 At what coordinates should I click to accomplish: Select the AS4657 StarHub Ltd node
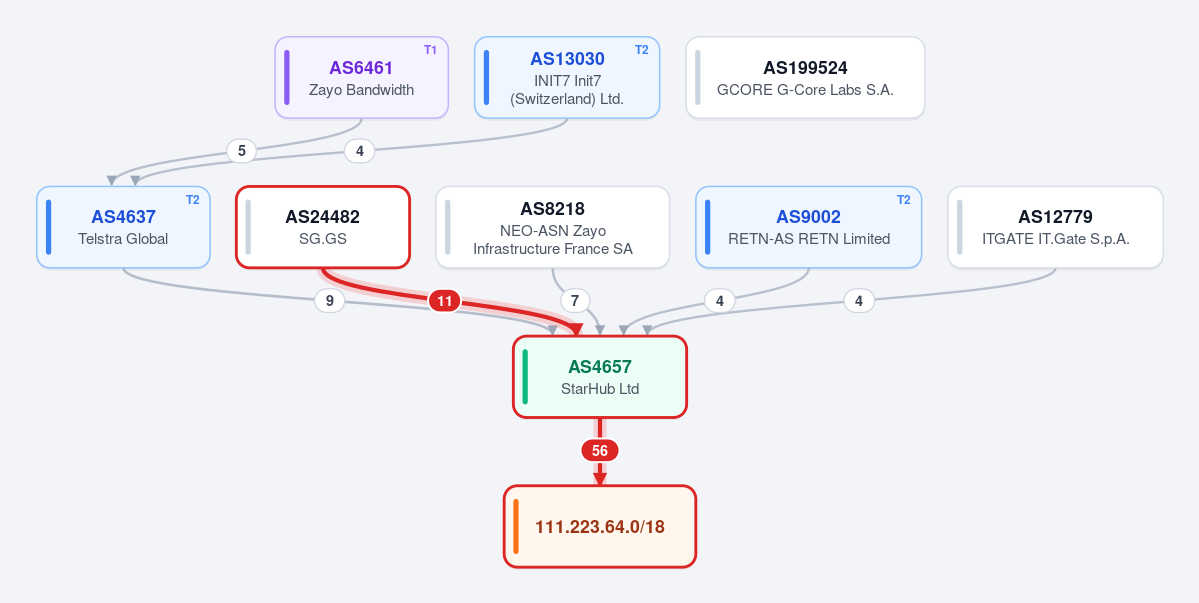pos(600,377)
